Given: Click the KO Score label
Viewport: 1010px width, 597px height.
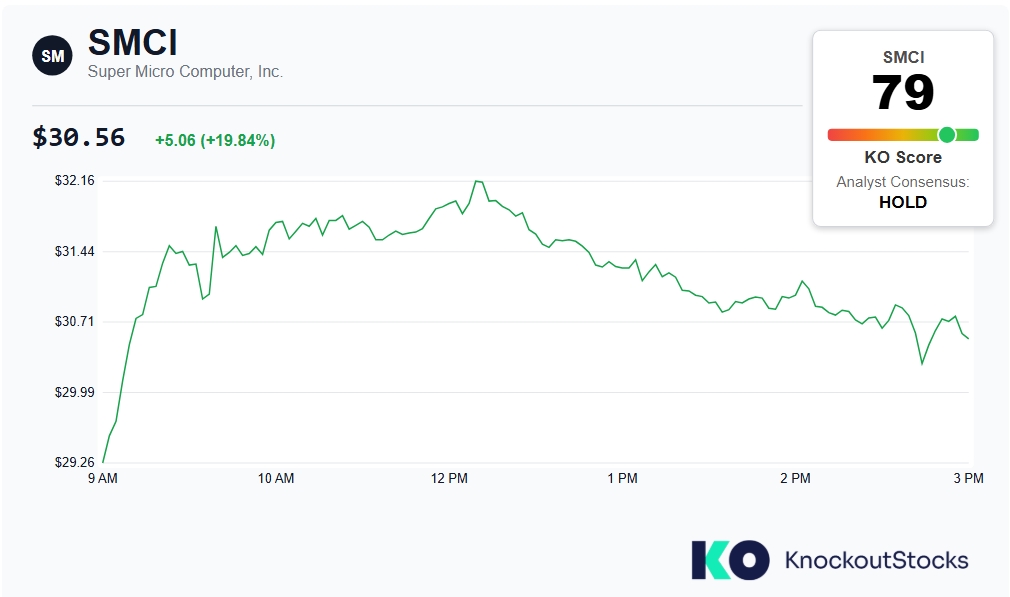Looking at the screenshot, I should point(903,157).
